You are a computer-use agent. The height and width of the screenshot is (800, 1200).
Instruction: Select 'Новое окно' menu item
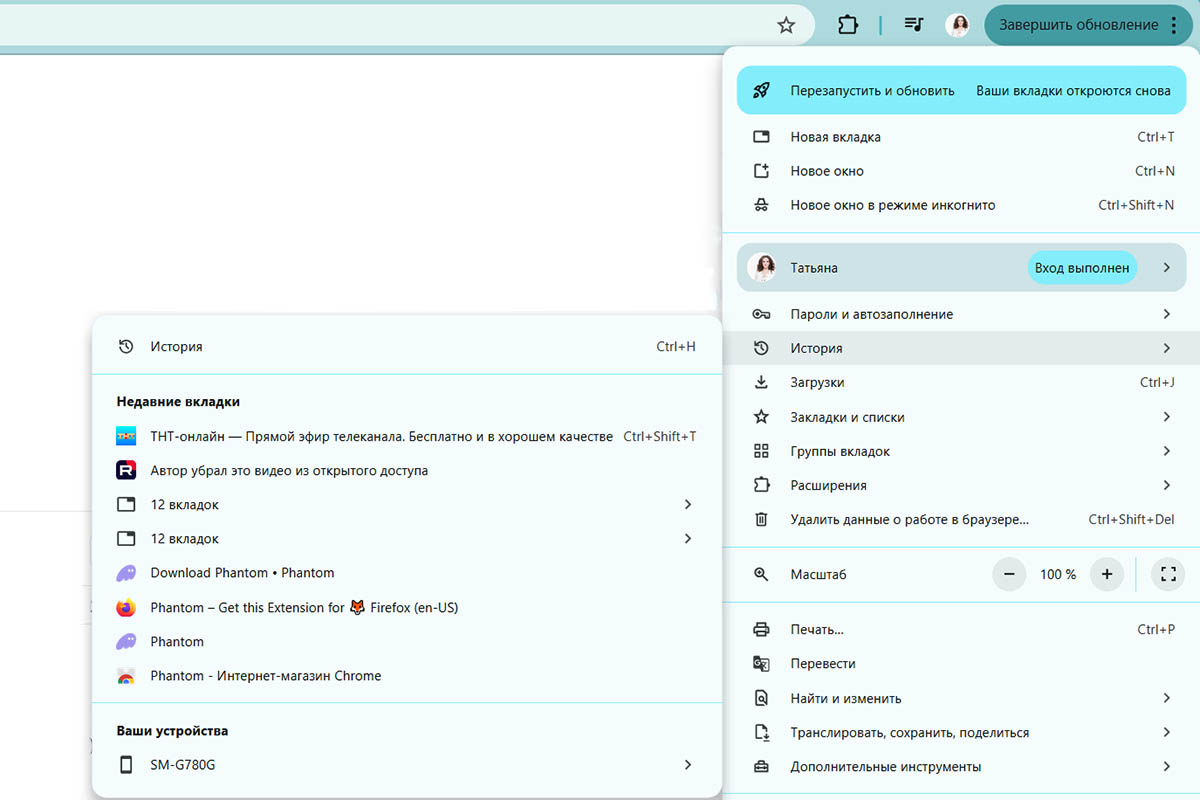click(x=961, y=171)
